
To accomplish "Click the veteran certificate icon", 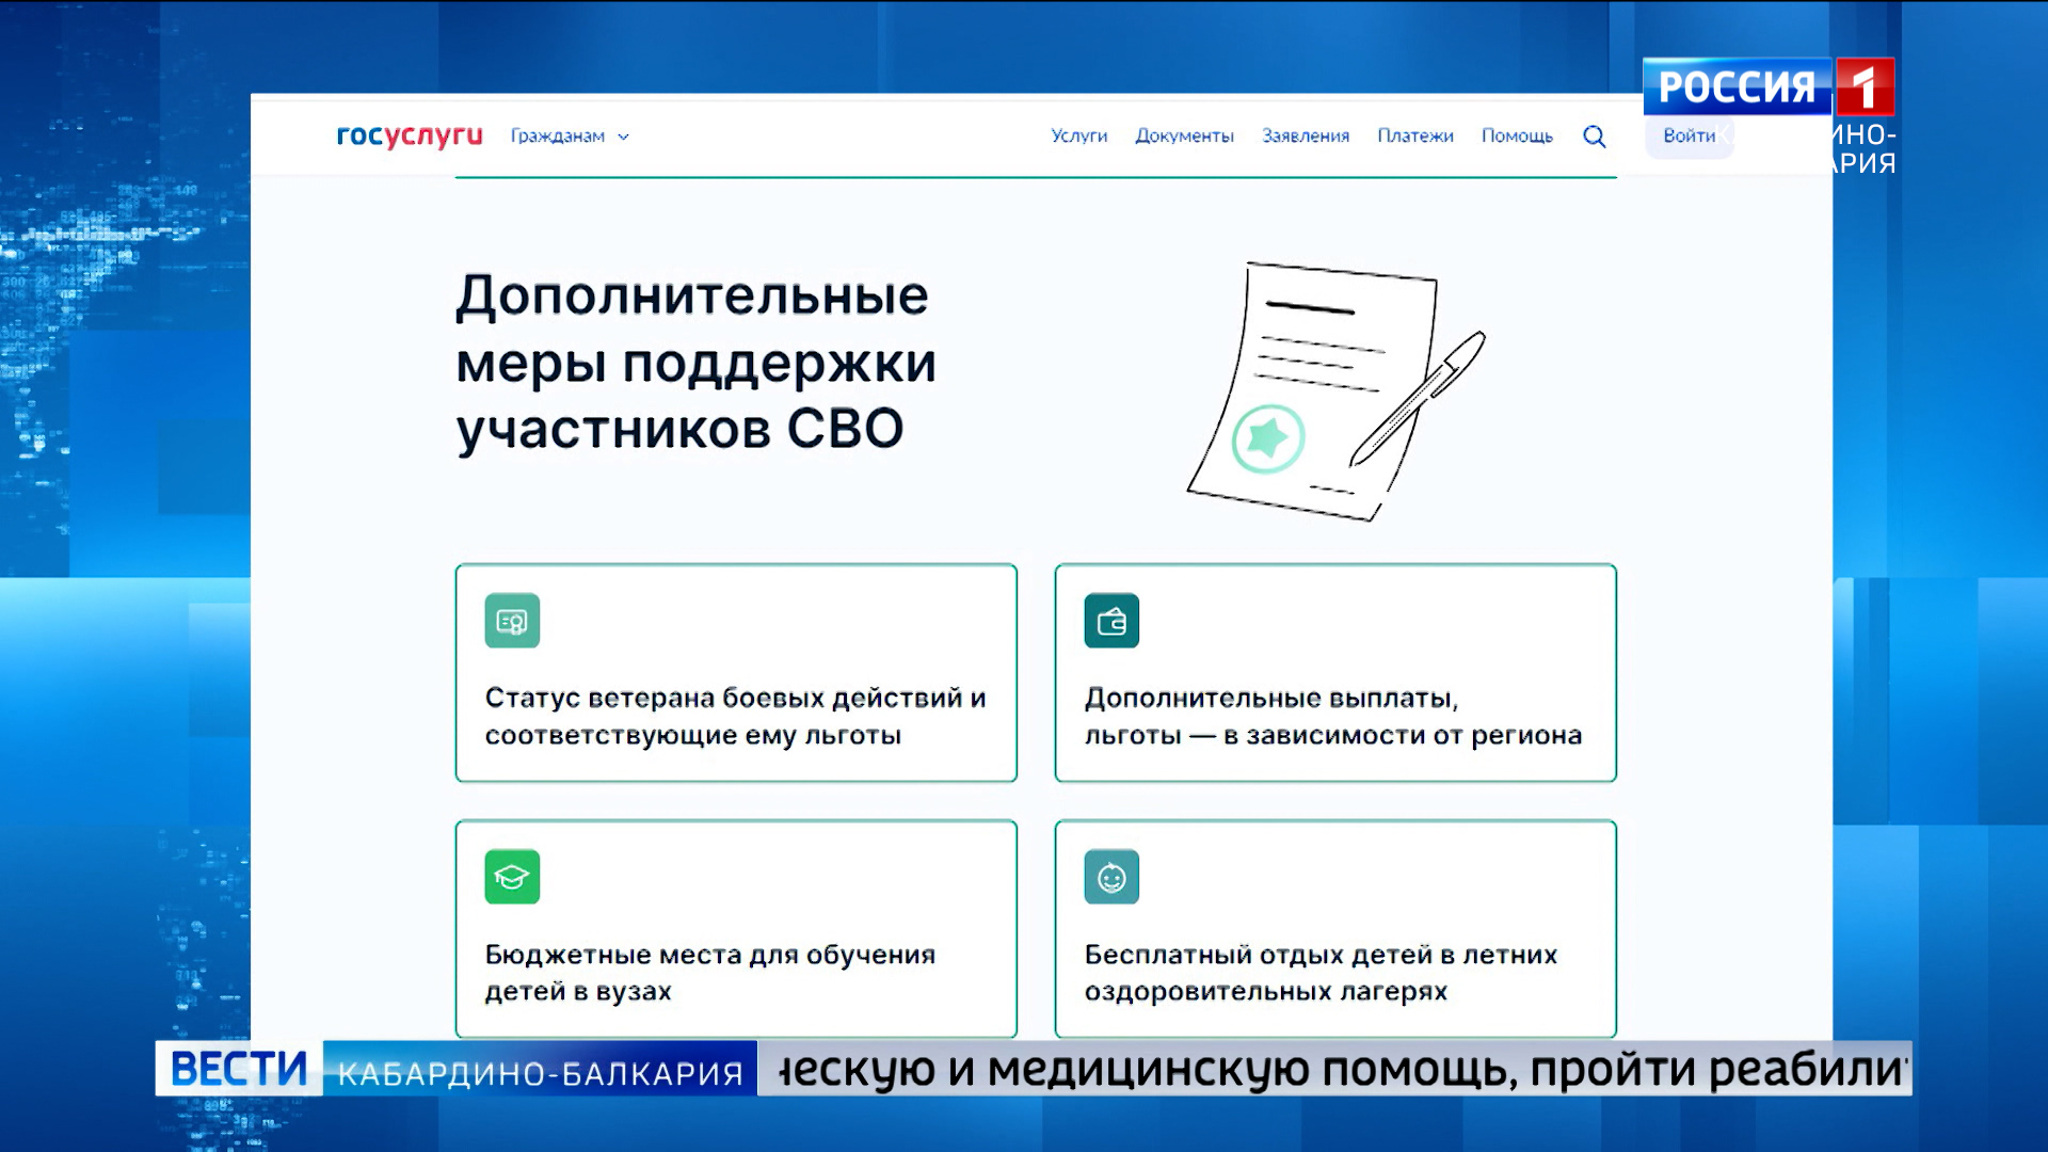I will (x=512, y=620).
